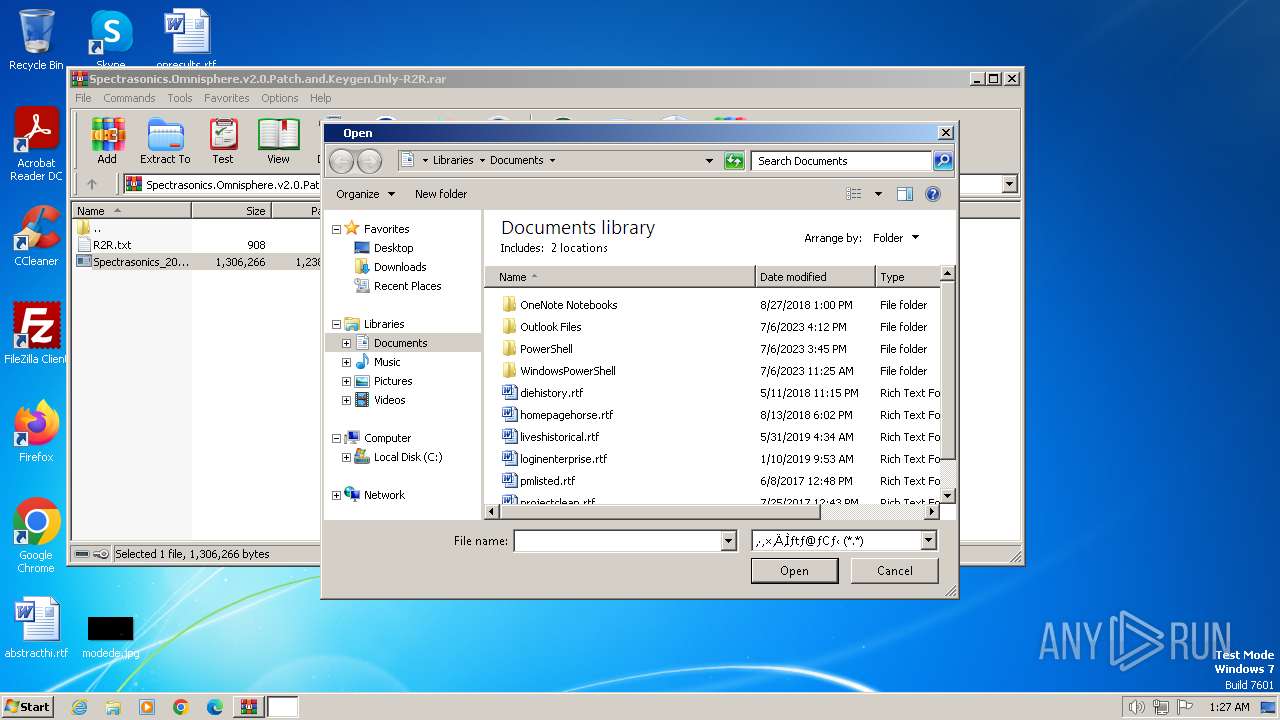Click Chrome icon in taskbar
This screenshot has height=720, width=1280.
pyautogui.click(x=181, y=707)
